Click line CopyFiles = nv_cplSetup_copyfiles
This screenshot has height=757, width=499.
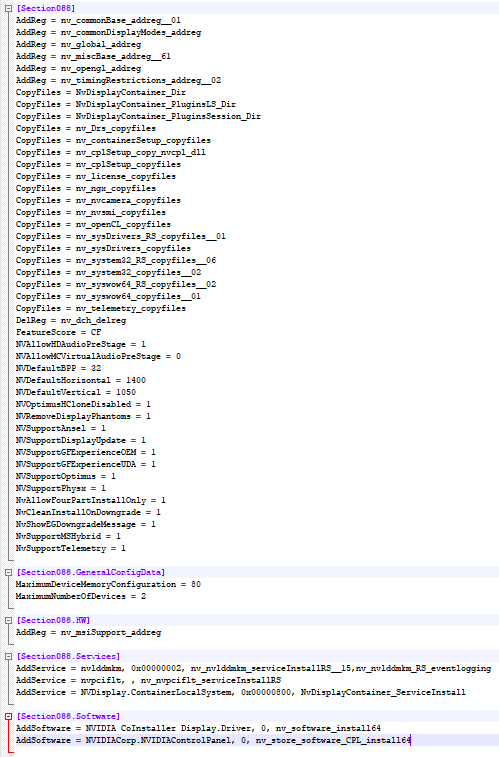tap(98, 164)
